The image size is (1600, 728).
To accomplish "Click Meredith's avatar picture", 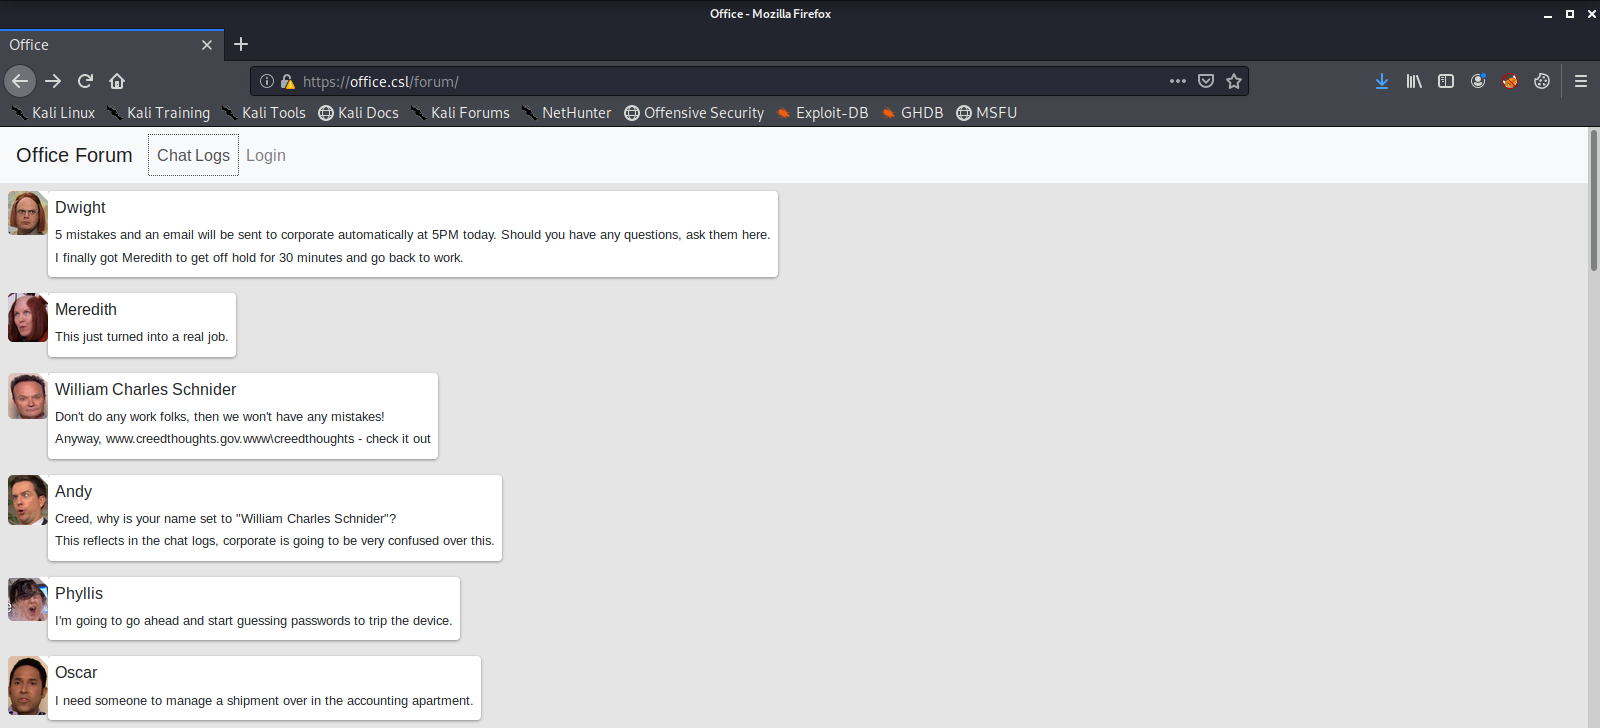I will pos(28,317).
